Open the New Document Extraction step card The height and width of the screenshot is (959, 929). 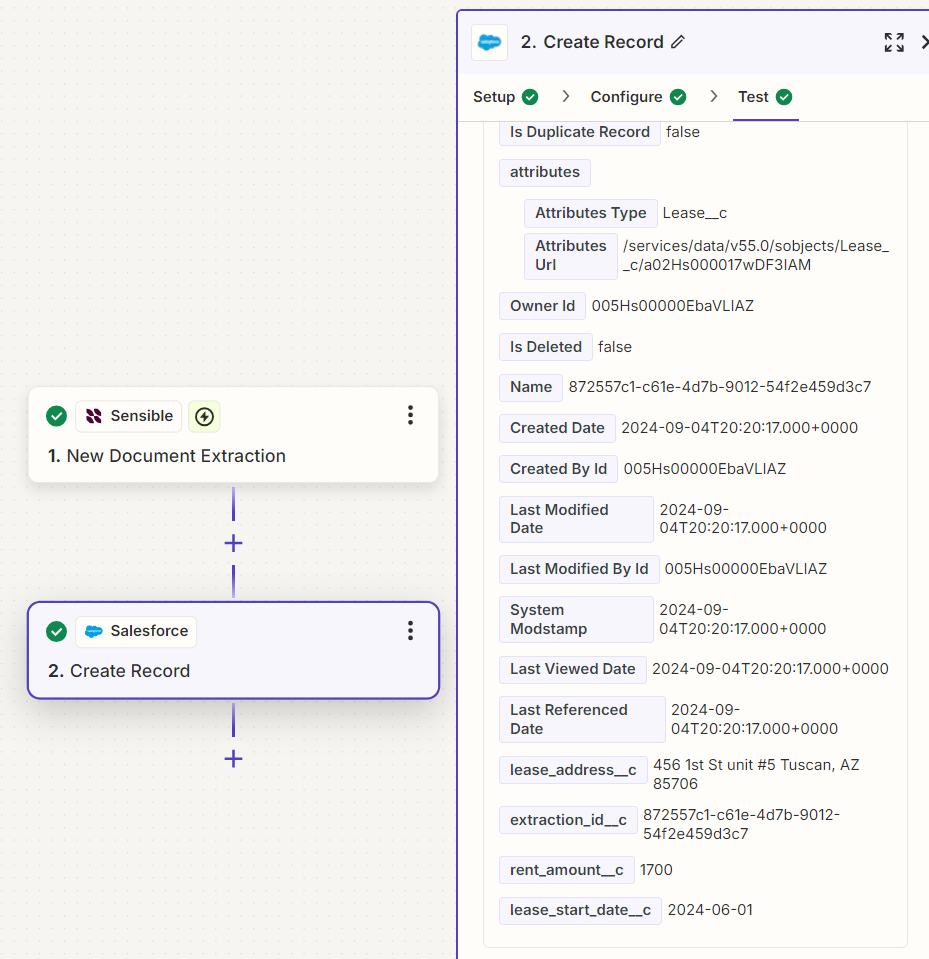coord(233,434)
